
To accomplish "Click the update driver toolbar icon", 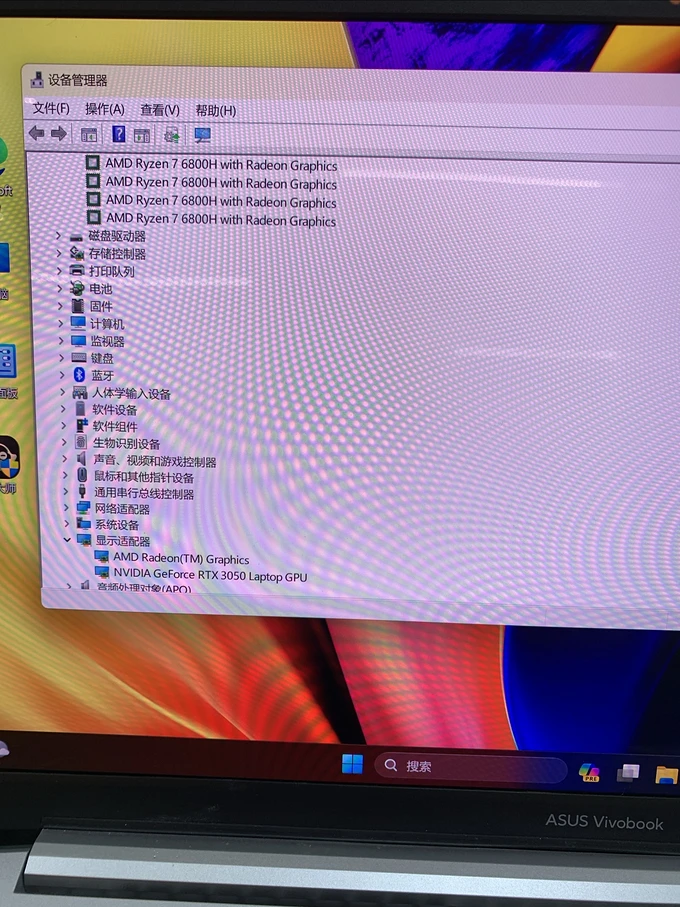I will click(172, 135).
